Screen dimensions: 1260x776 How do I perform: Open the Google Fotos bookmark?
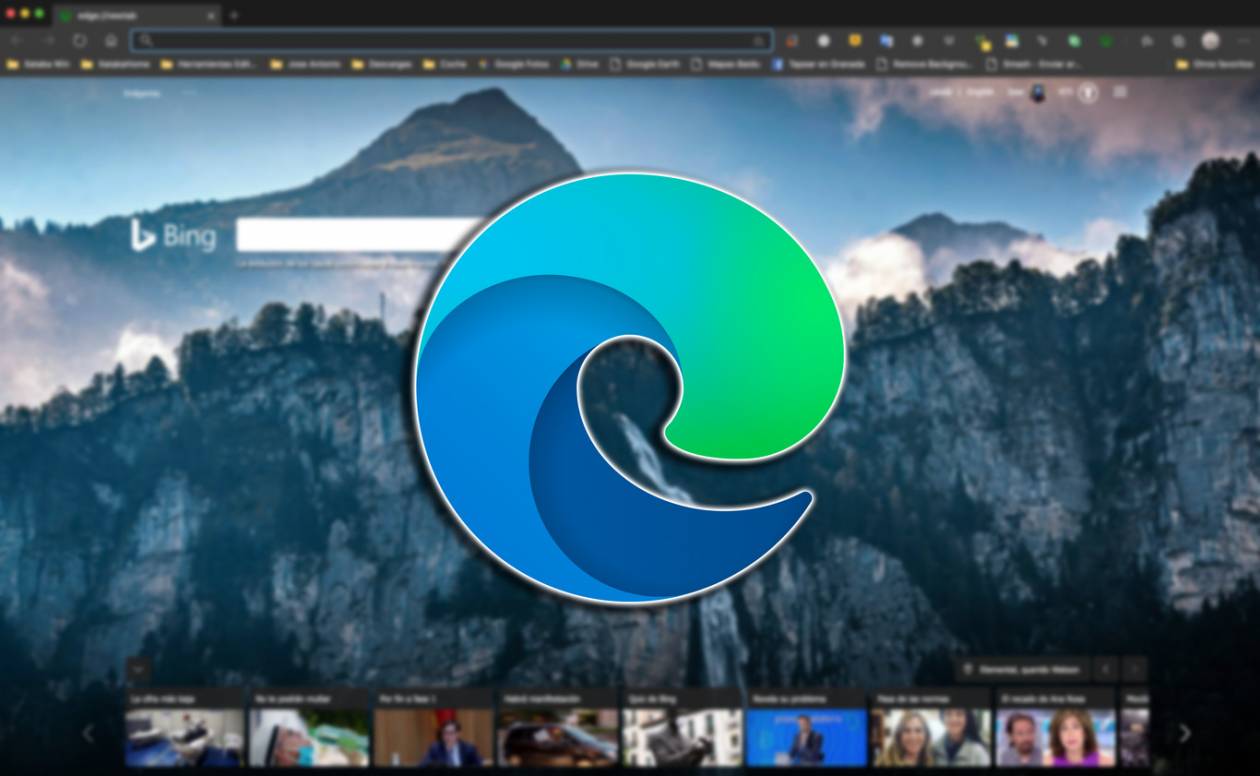(x=513, y=64)
